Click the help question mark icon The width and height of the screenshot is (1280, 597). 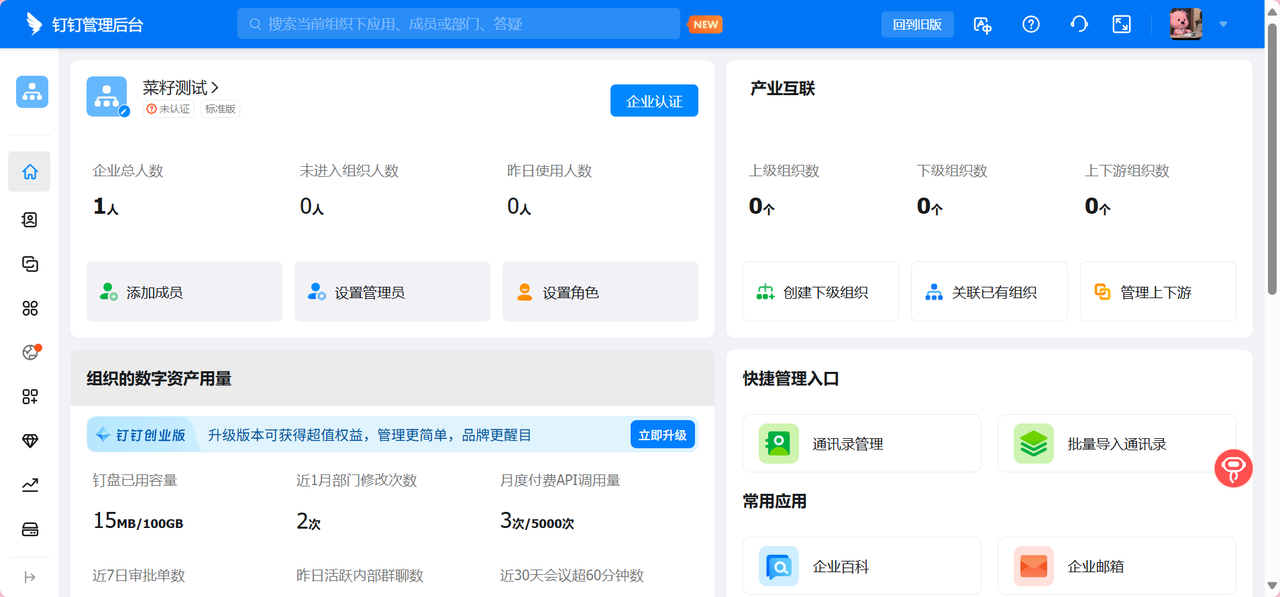[x=1031, y=24]
